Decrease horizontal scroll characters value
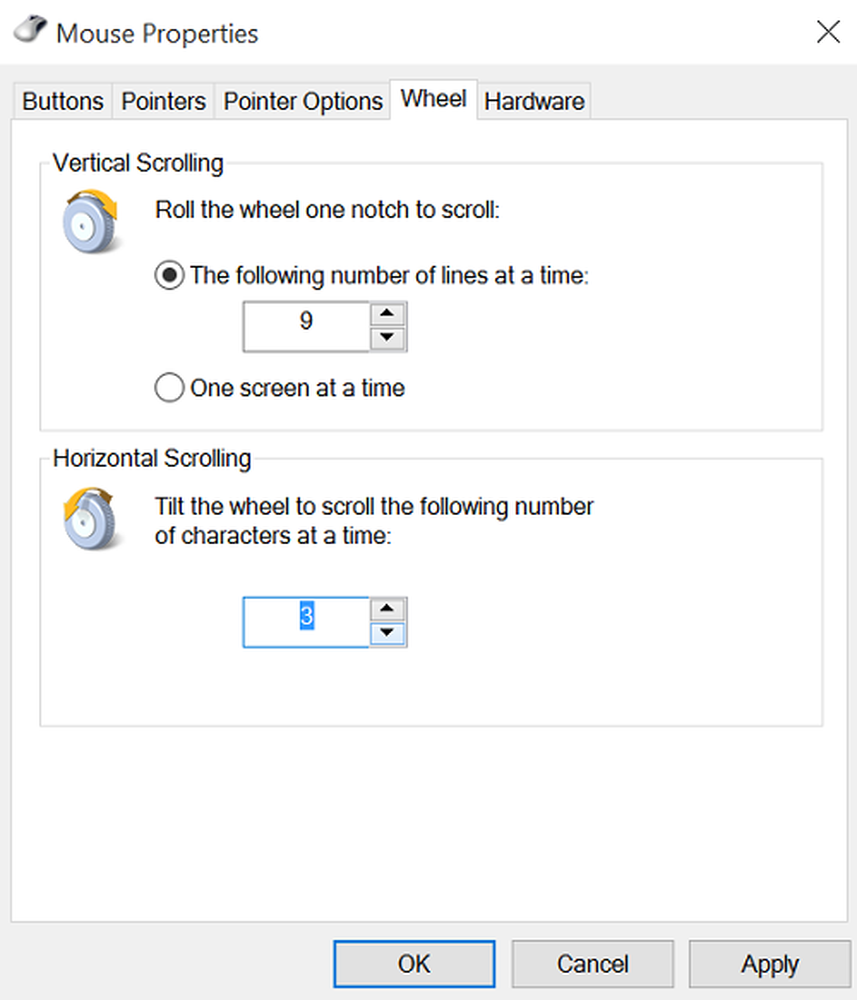This screenshot has height=1000, width=857. 388,633
